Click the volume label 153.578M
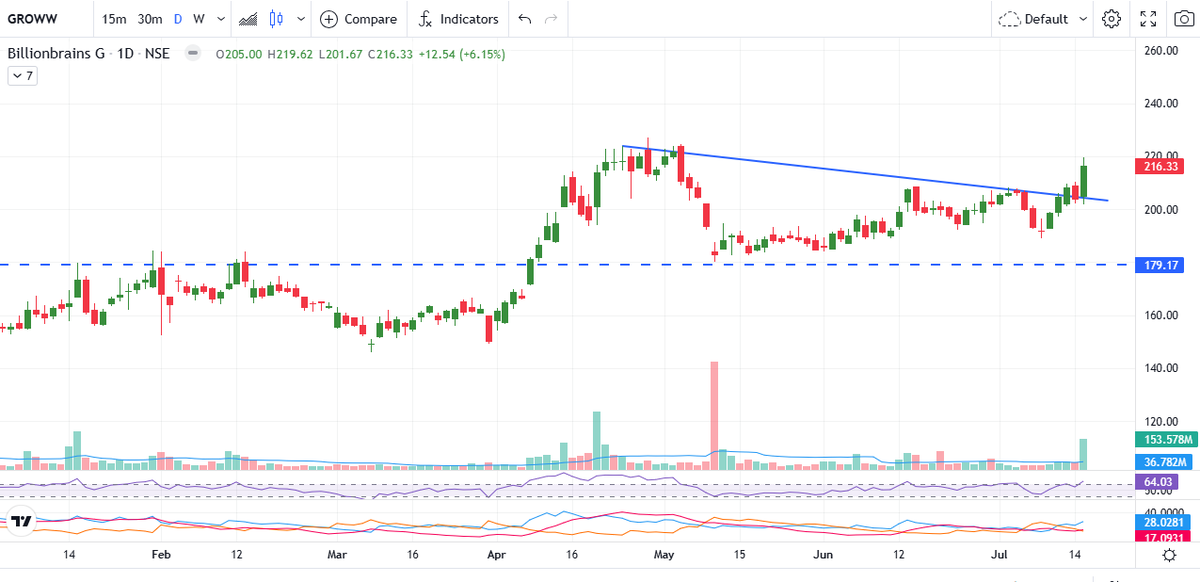The image size is (1200, 582). coord(1165,440)
